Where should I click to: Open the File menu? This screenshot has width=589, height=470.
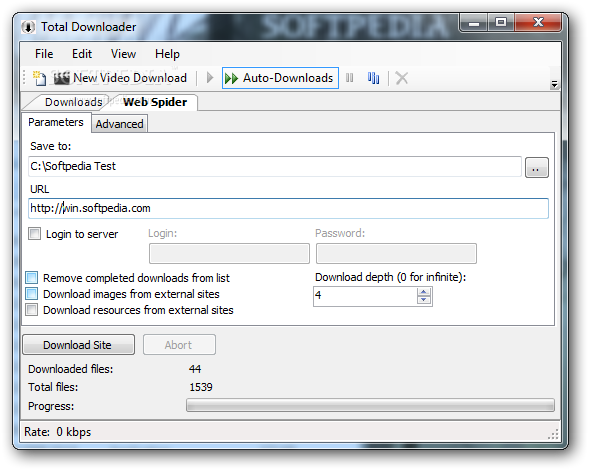point(44,54)
